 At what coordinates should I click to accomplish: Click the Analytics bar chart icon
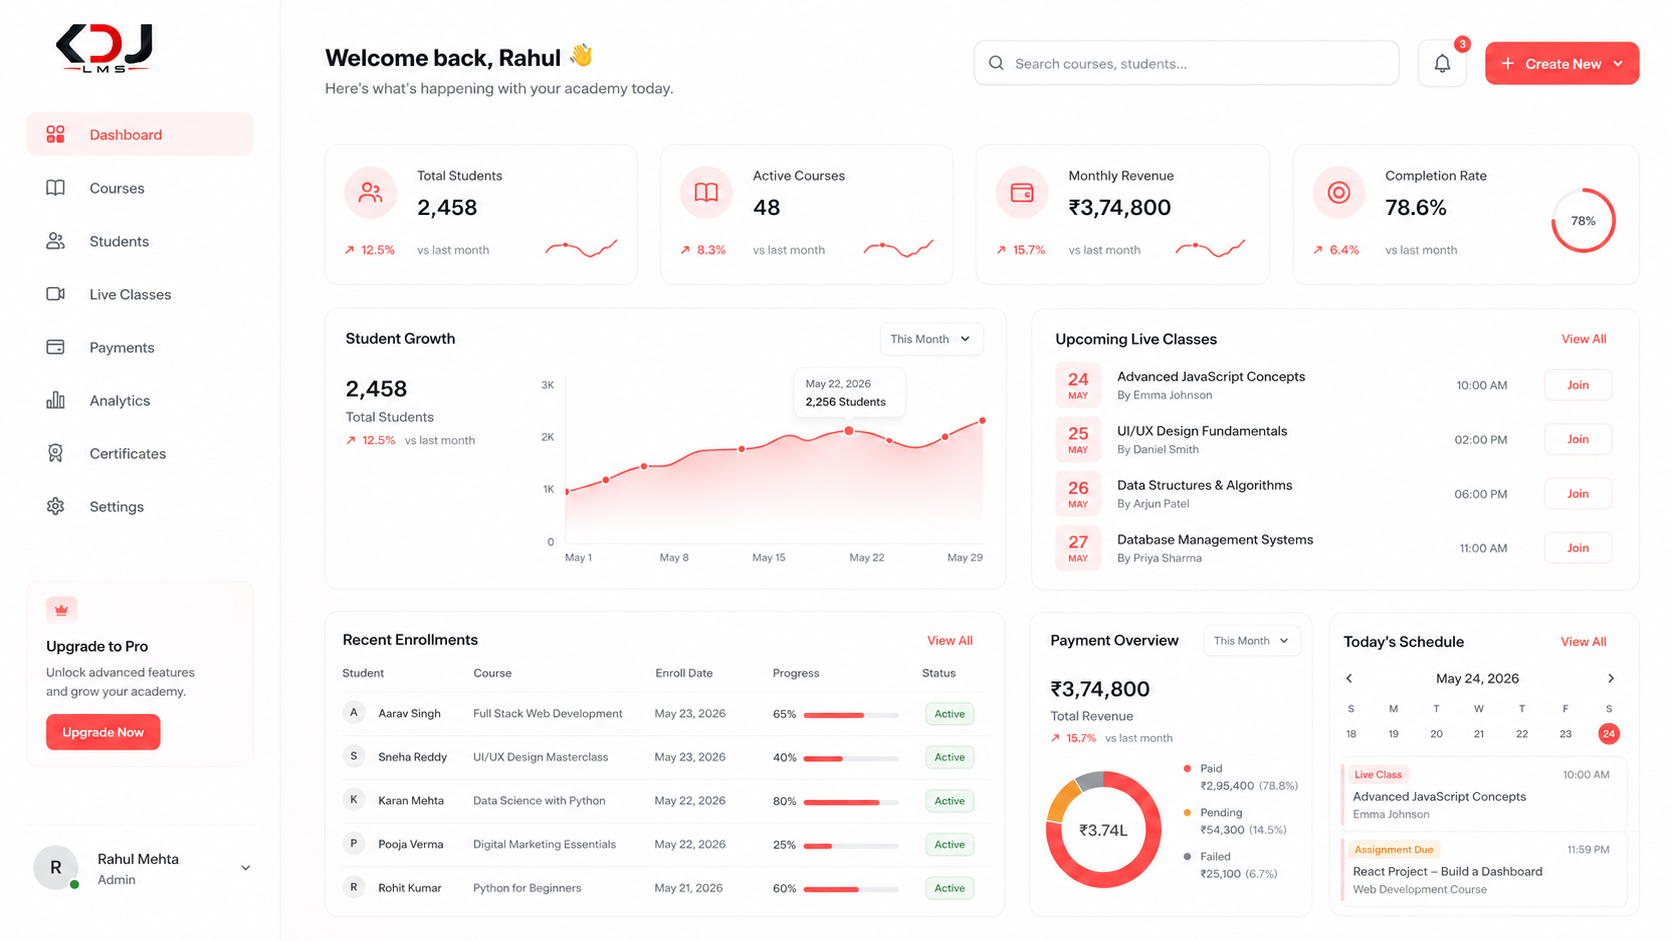[56, 400]
